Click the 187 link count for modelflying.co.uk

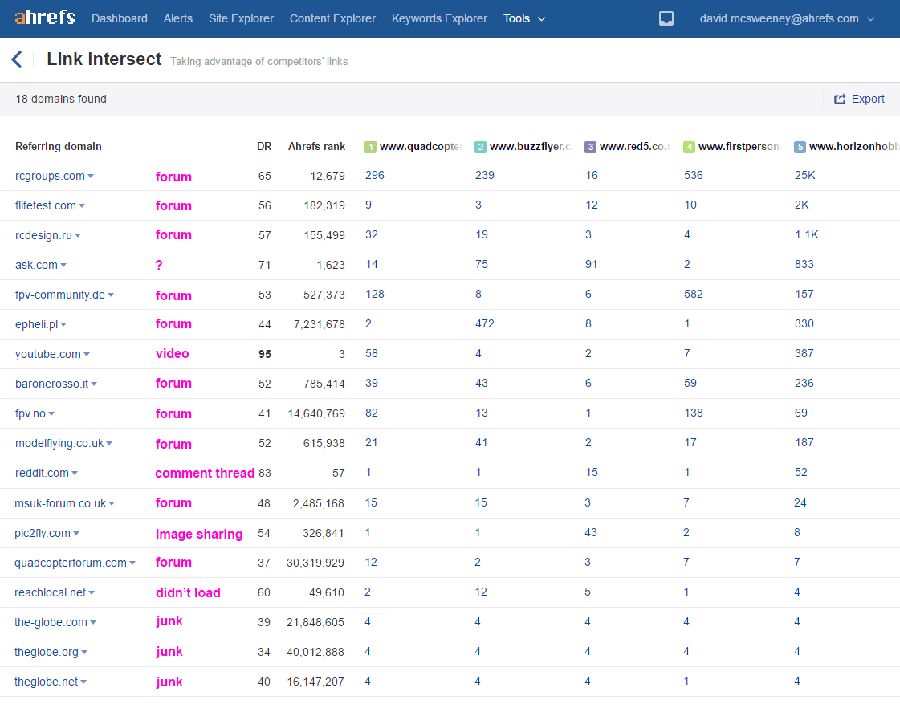804,442
